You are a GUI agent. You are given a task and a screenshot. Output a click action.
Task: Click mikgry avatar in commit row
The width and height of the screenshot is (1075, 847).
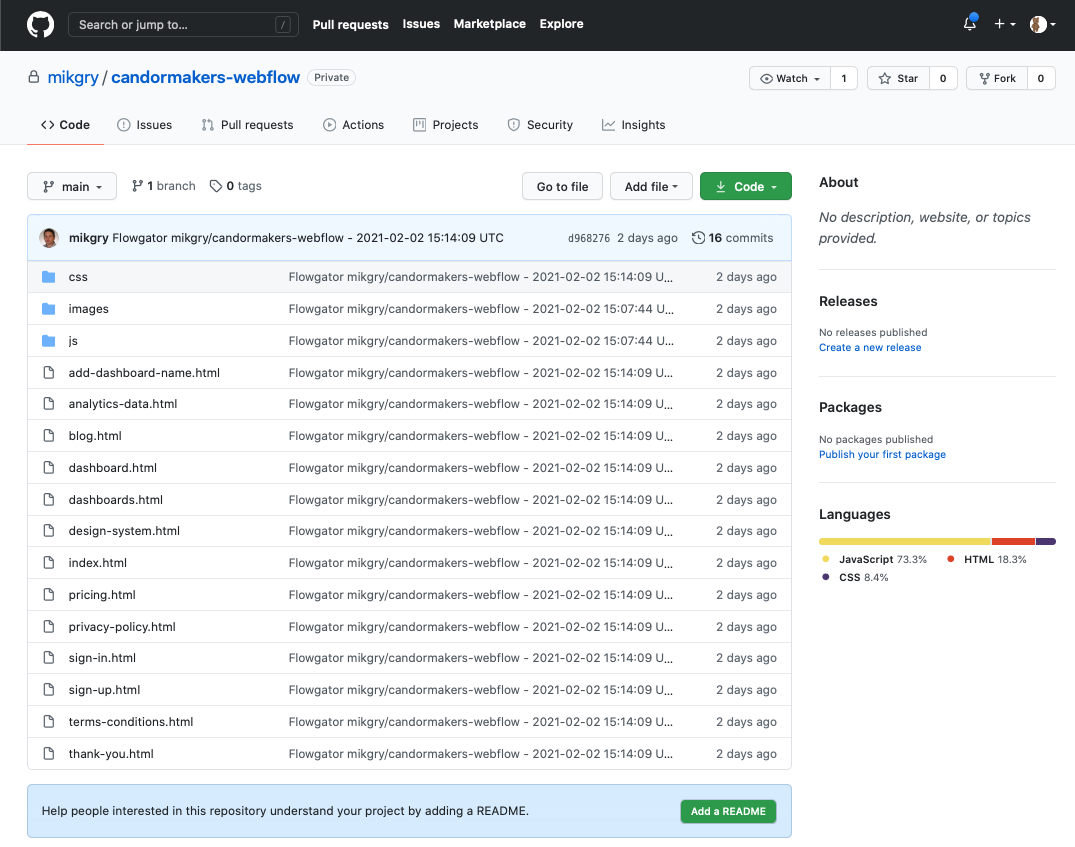[49, 238]
